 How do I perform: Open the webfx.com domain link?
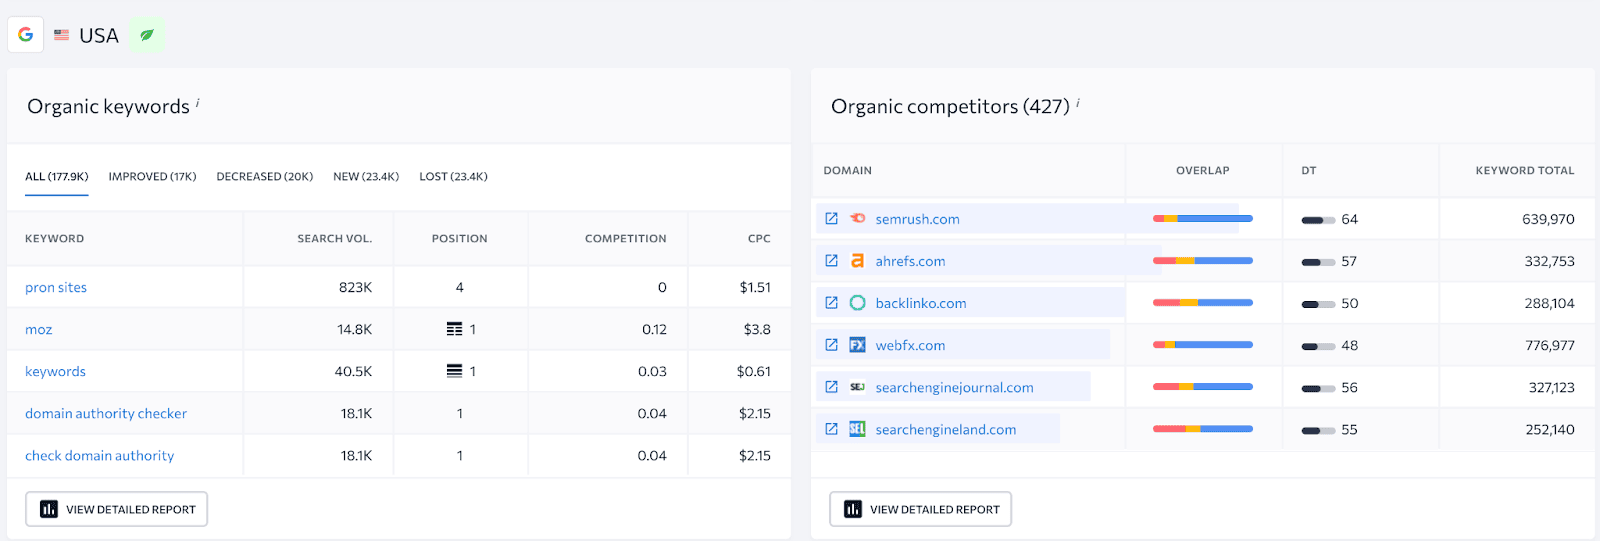910,345
